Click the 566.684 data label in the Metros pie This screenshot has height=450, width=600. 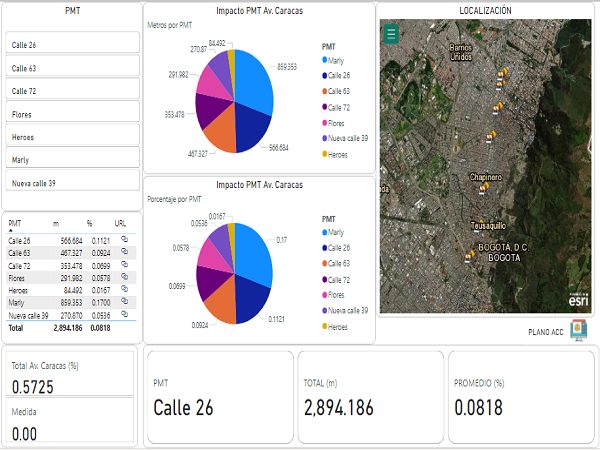(279, 148)
